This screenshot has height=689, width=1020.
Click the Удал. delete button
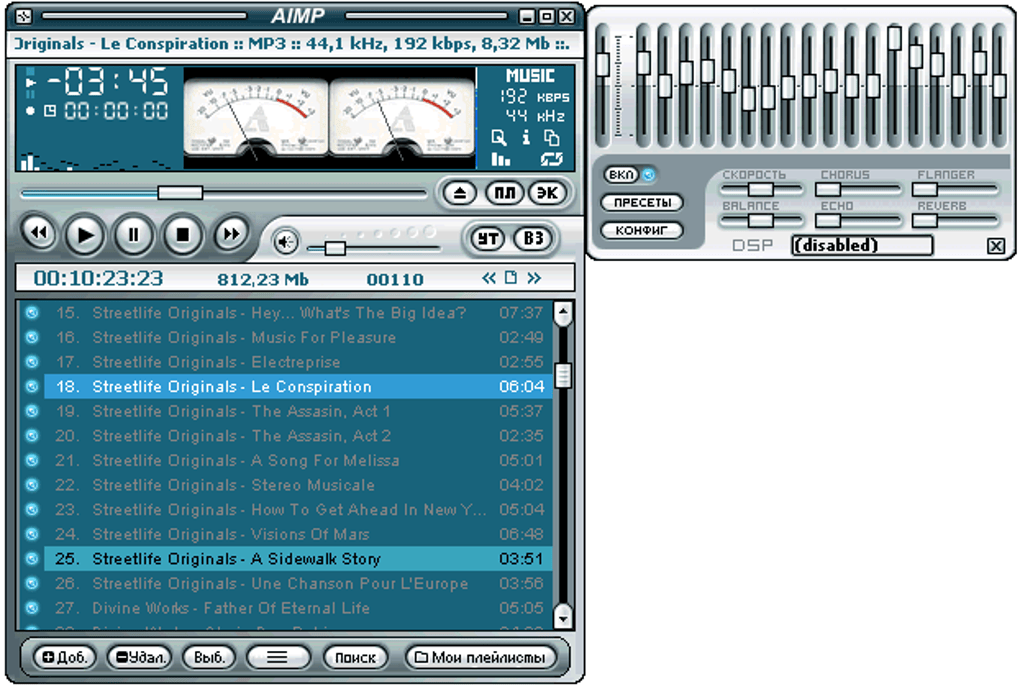click(x=141, y=657)
